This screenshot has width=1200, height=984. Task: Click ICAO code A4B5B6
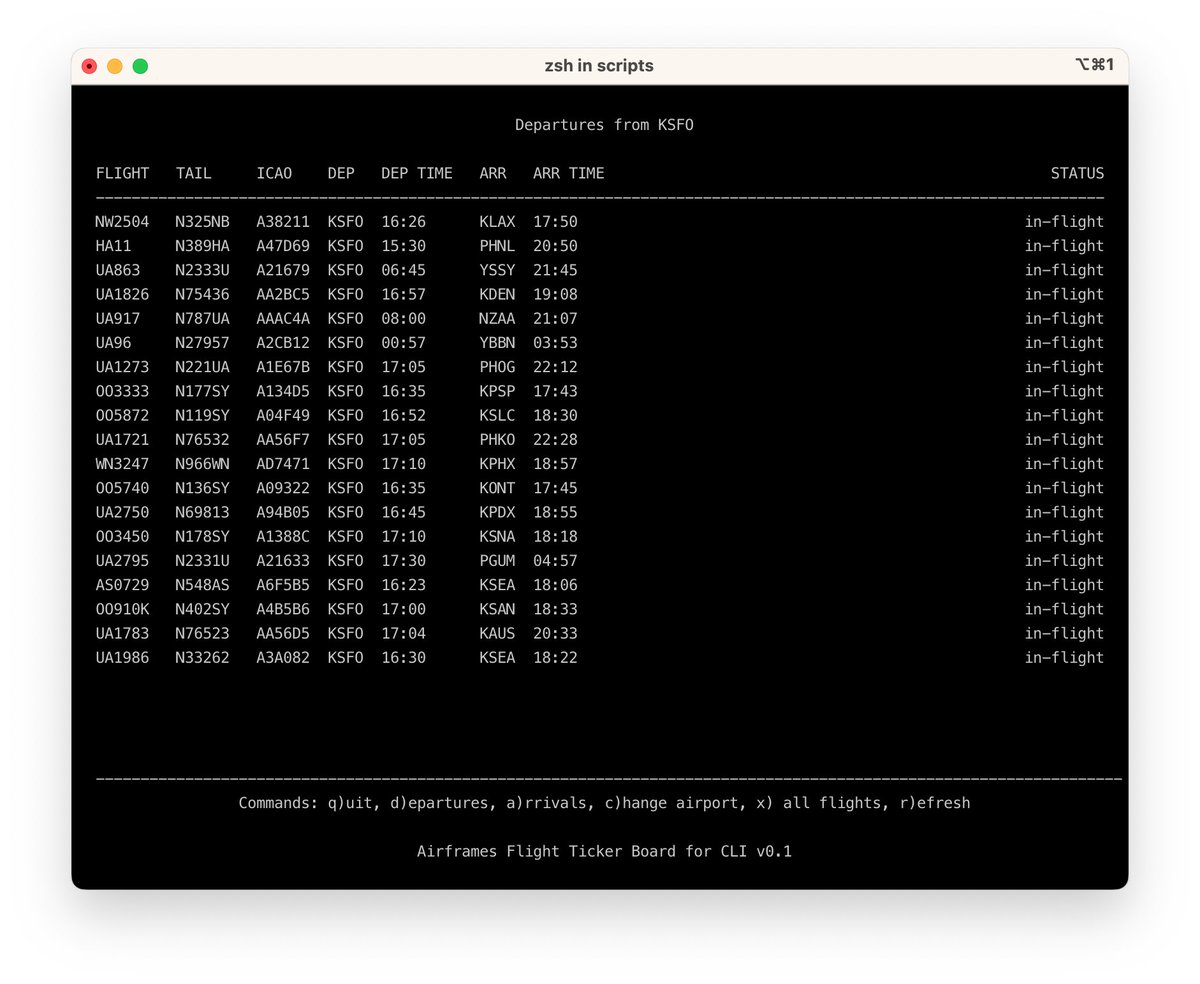click(x=283, y=609)
